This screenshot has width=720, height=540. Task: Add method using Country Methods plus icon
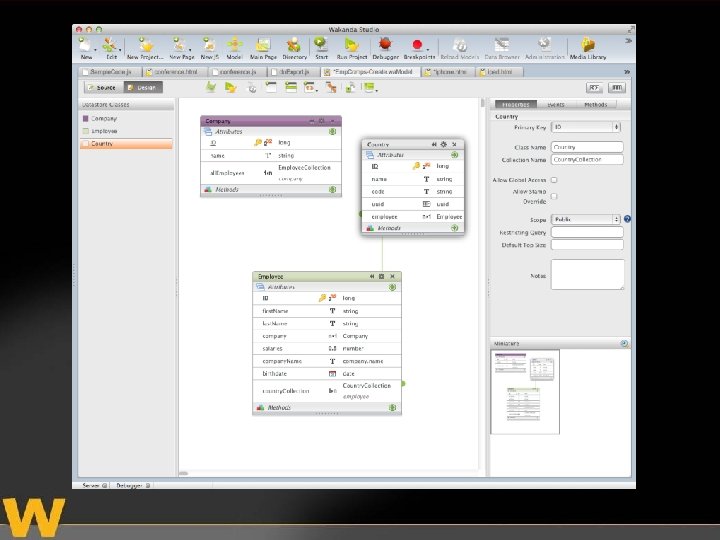[x=454, y=228]
